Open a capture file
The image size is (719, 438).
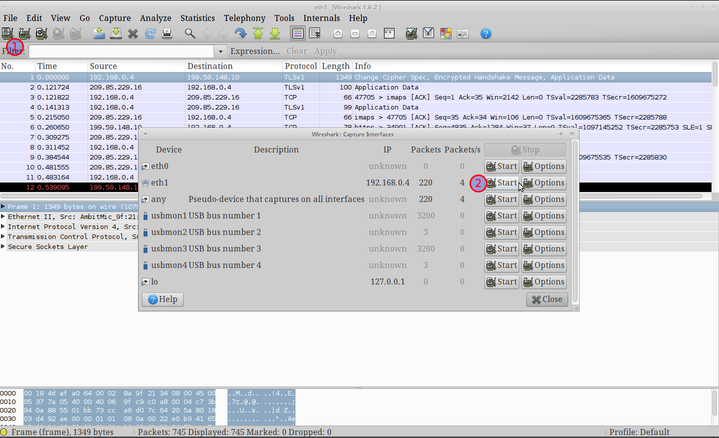99,33
